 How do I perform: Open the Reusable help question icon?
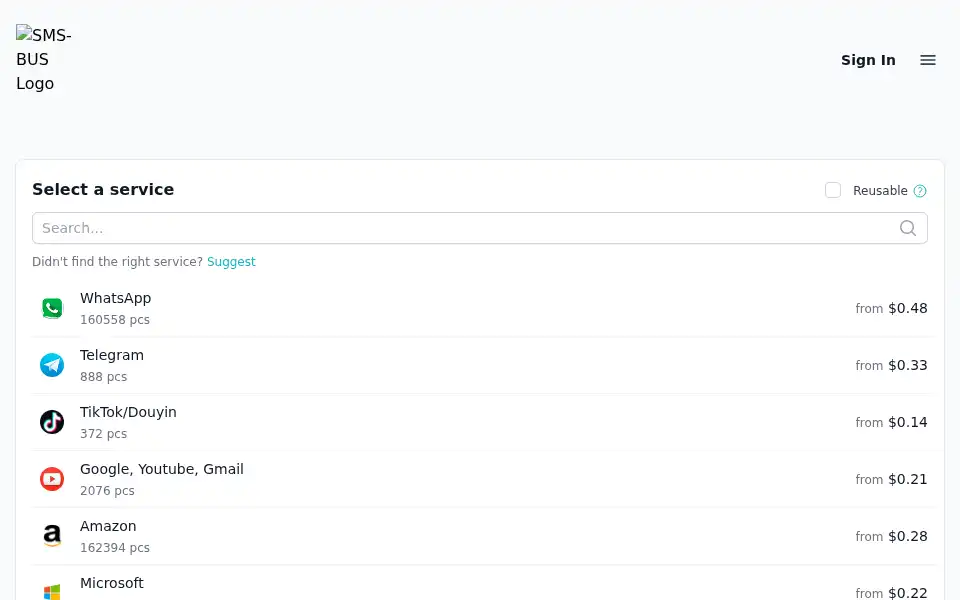[x=920, y=191]
